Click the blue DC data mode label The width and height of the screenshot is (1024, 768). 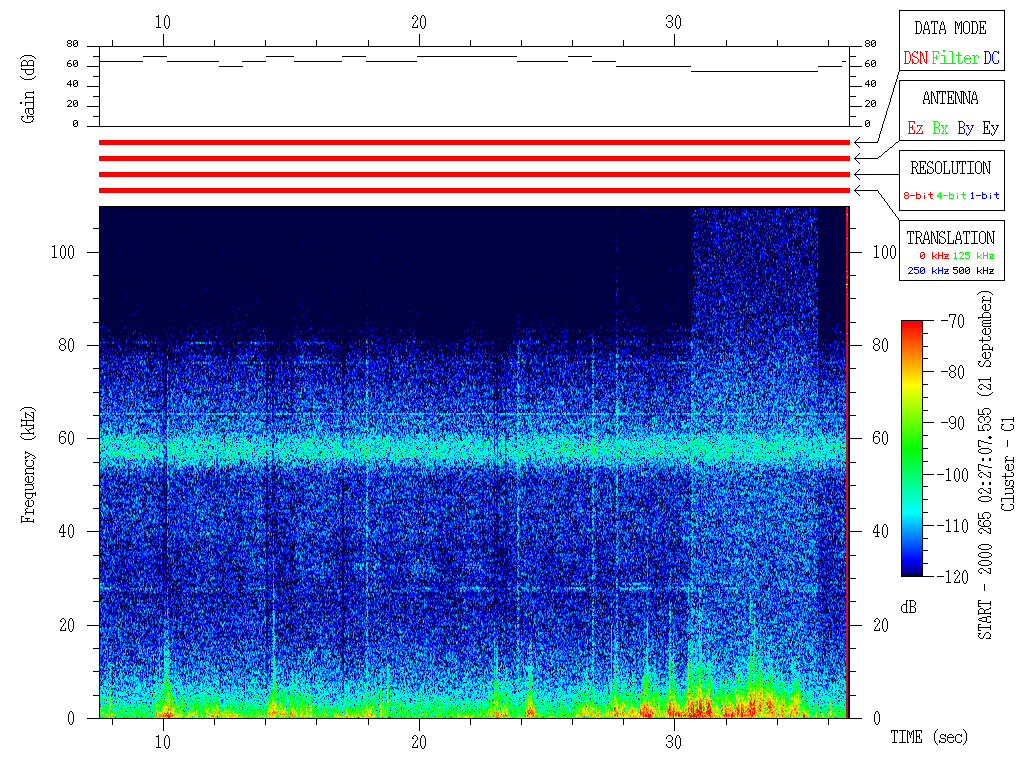click(991, 59)
